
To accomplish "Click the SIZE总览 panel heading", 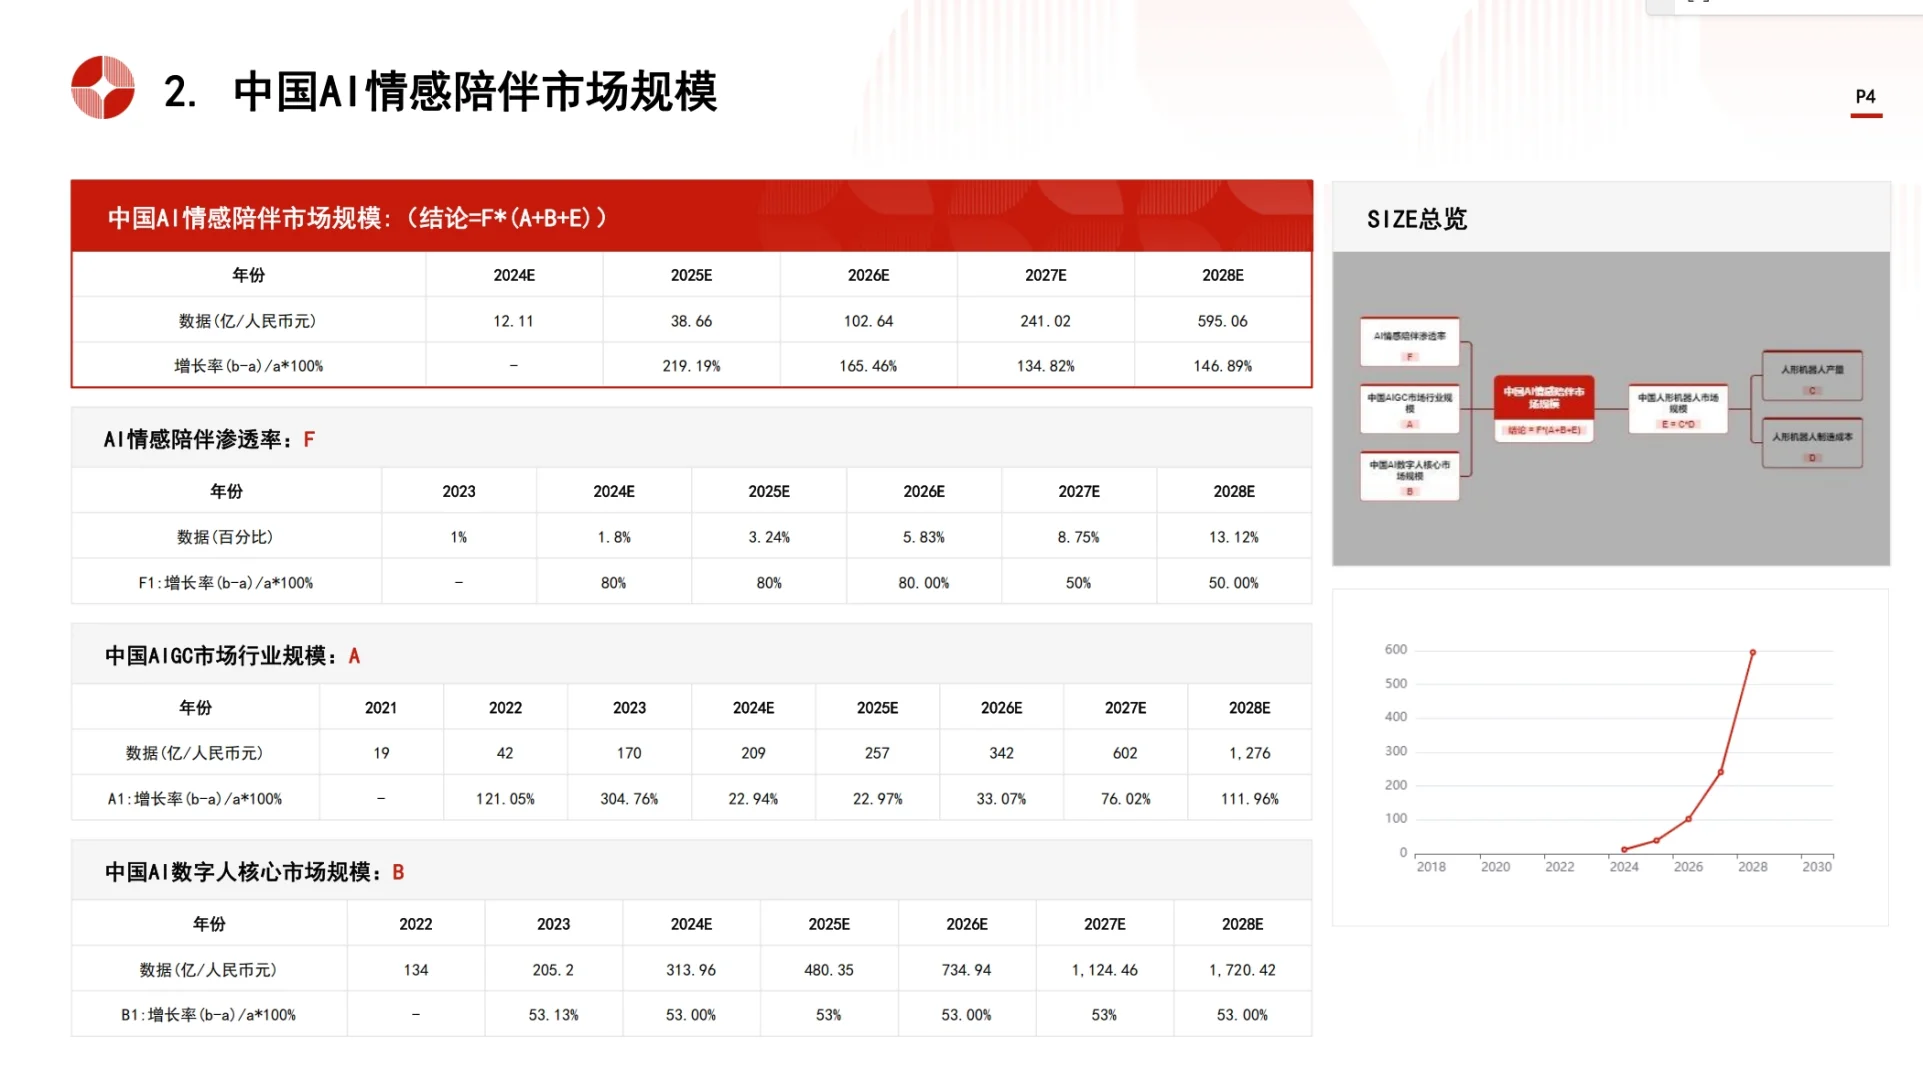I will click(x=1416, y=219).
